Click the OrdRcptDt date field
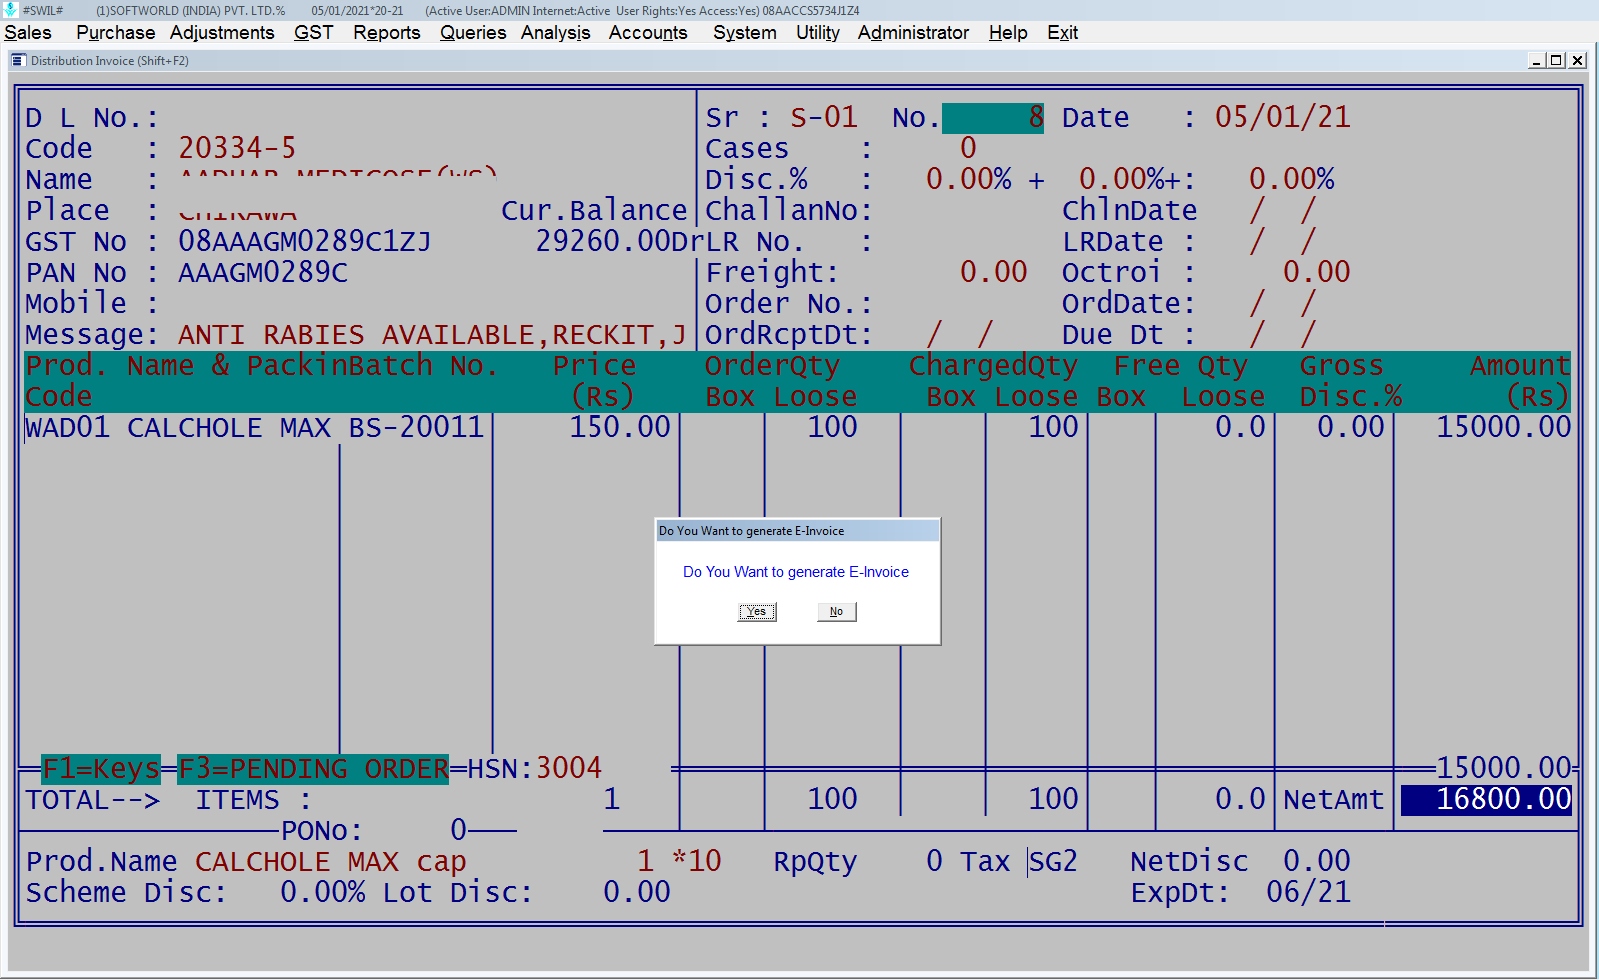The image size is (1599, 980). coord(960,335)
